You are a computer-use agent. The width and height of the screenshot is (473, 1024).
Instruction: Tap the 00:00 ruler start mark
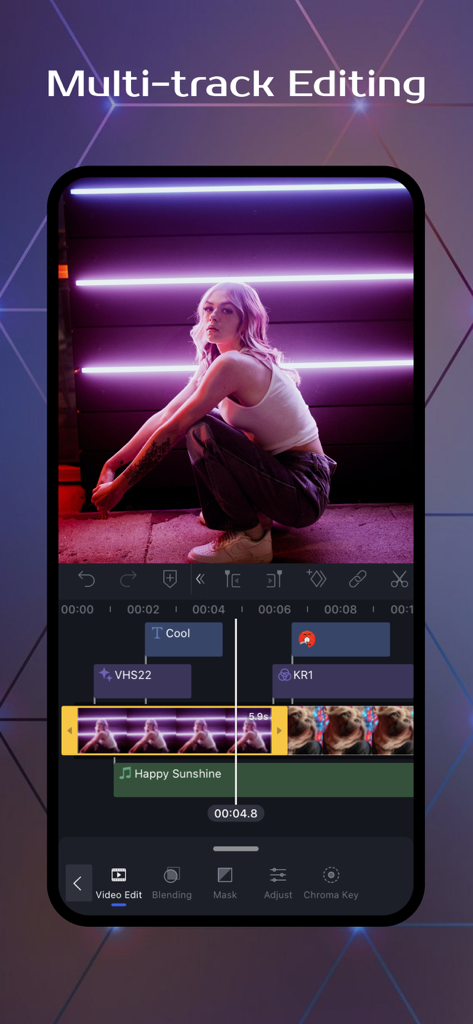77,609
